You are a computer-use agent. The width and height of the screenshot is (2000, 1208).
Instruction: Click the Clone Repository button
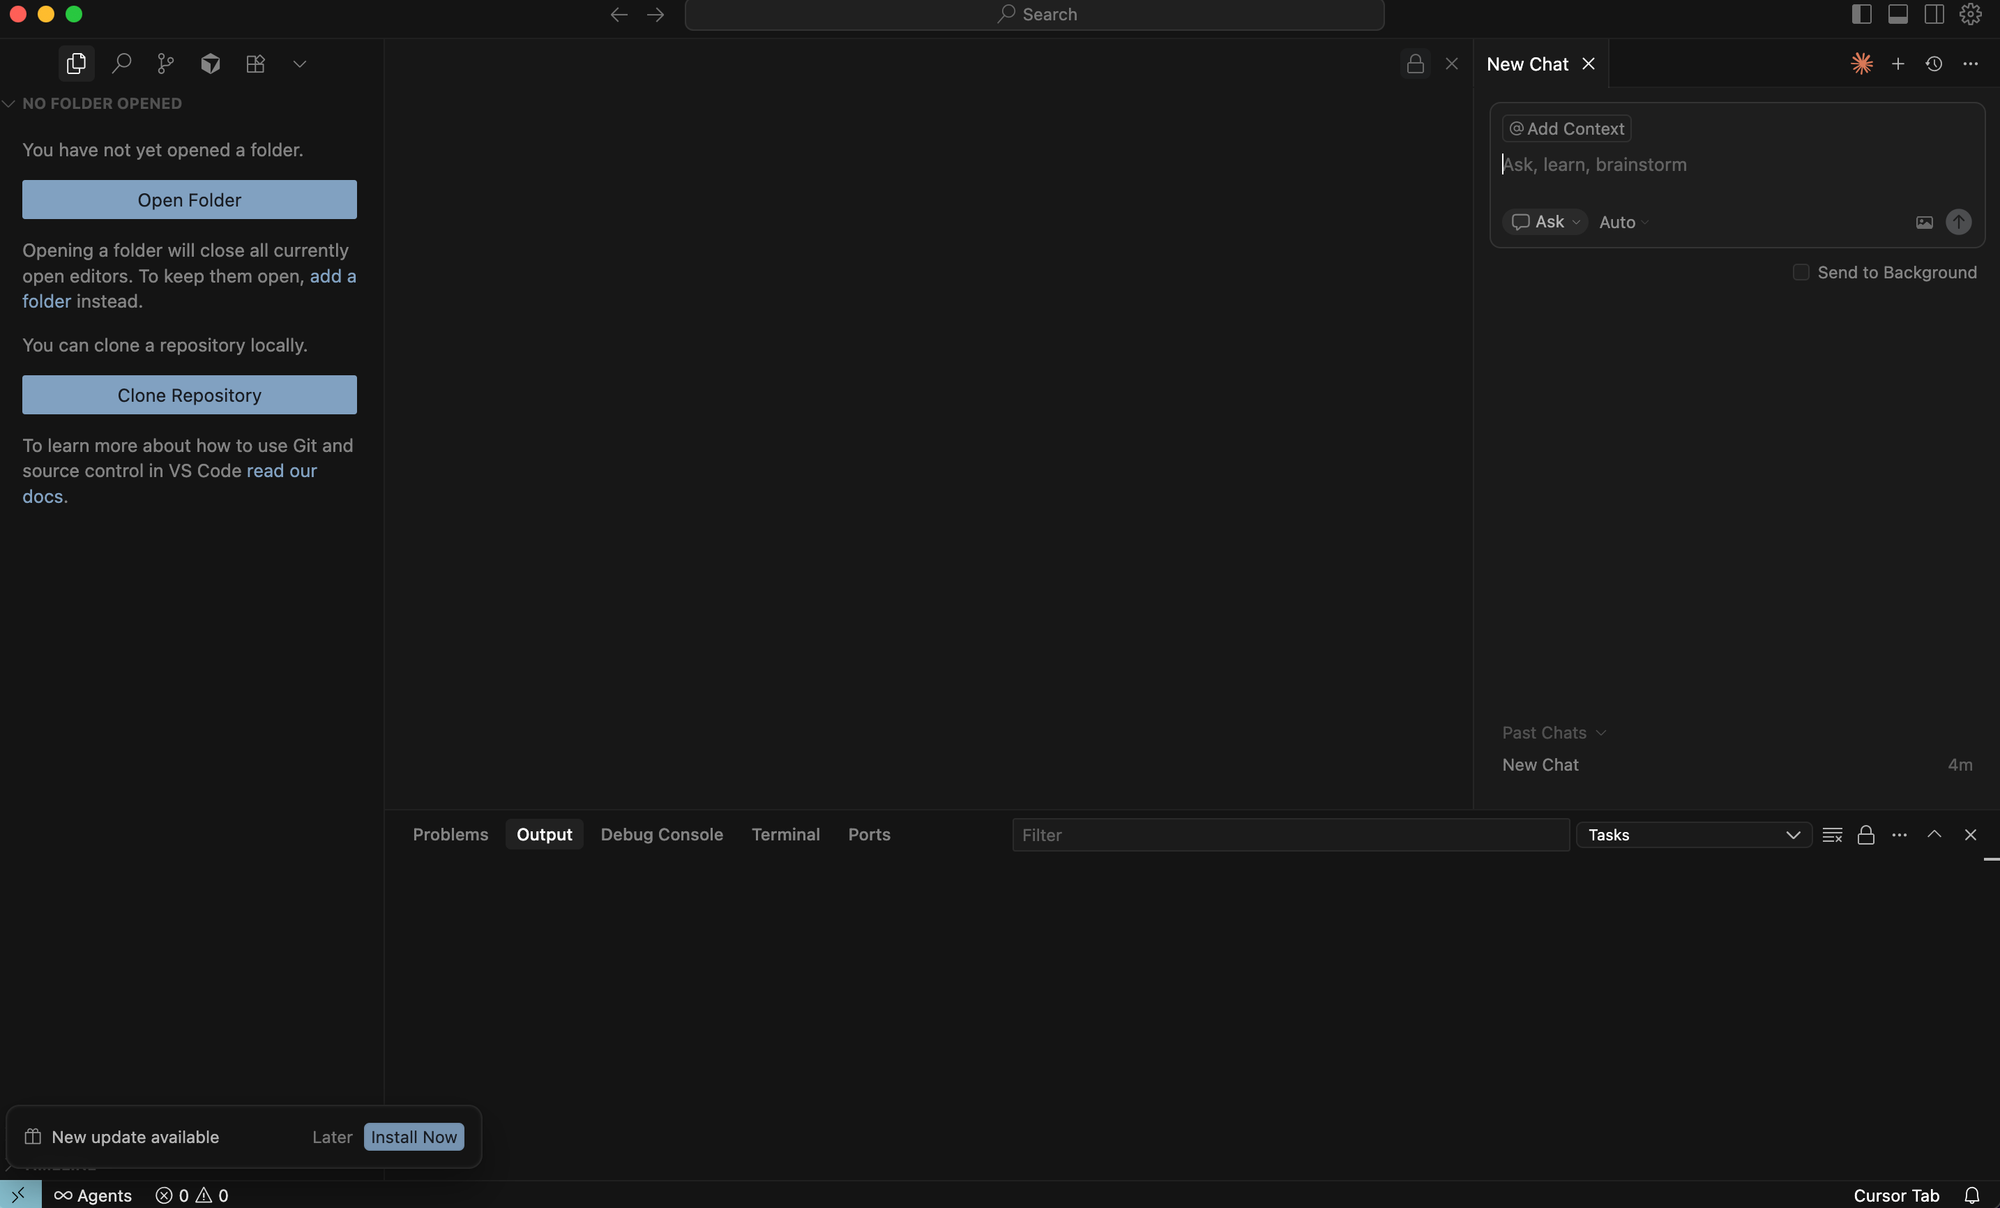[189, 395]
